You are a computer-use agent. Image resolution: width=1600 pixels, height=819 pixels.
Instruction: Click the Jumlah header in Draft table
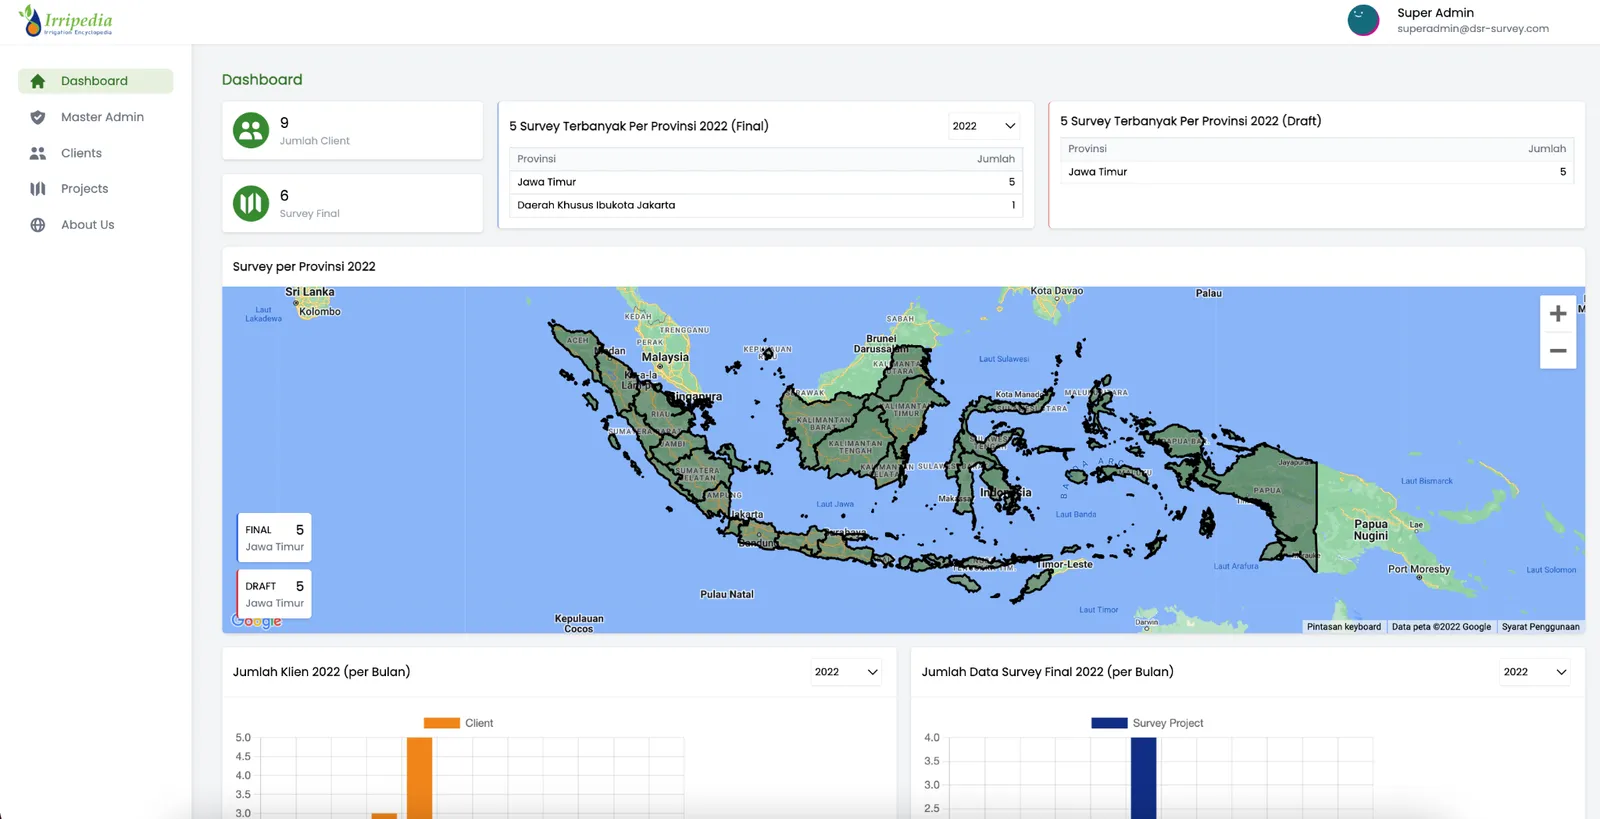(1547, 149)
